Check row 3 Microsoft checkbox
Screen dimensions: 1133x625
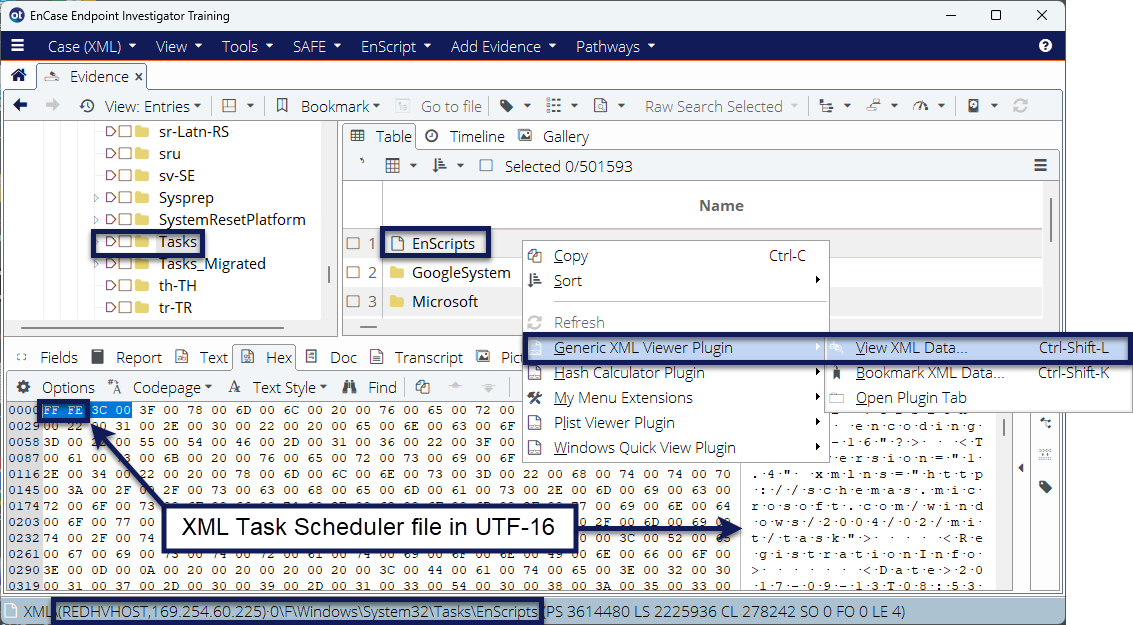click(x=353, y=301)
